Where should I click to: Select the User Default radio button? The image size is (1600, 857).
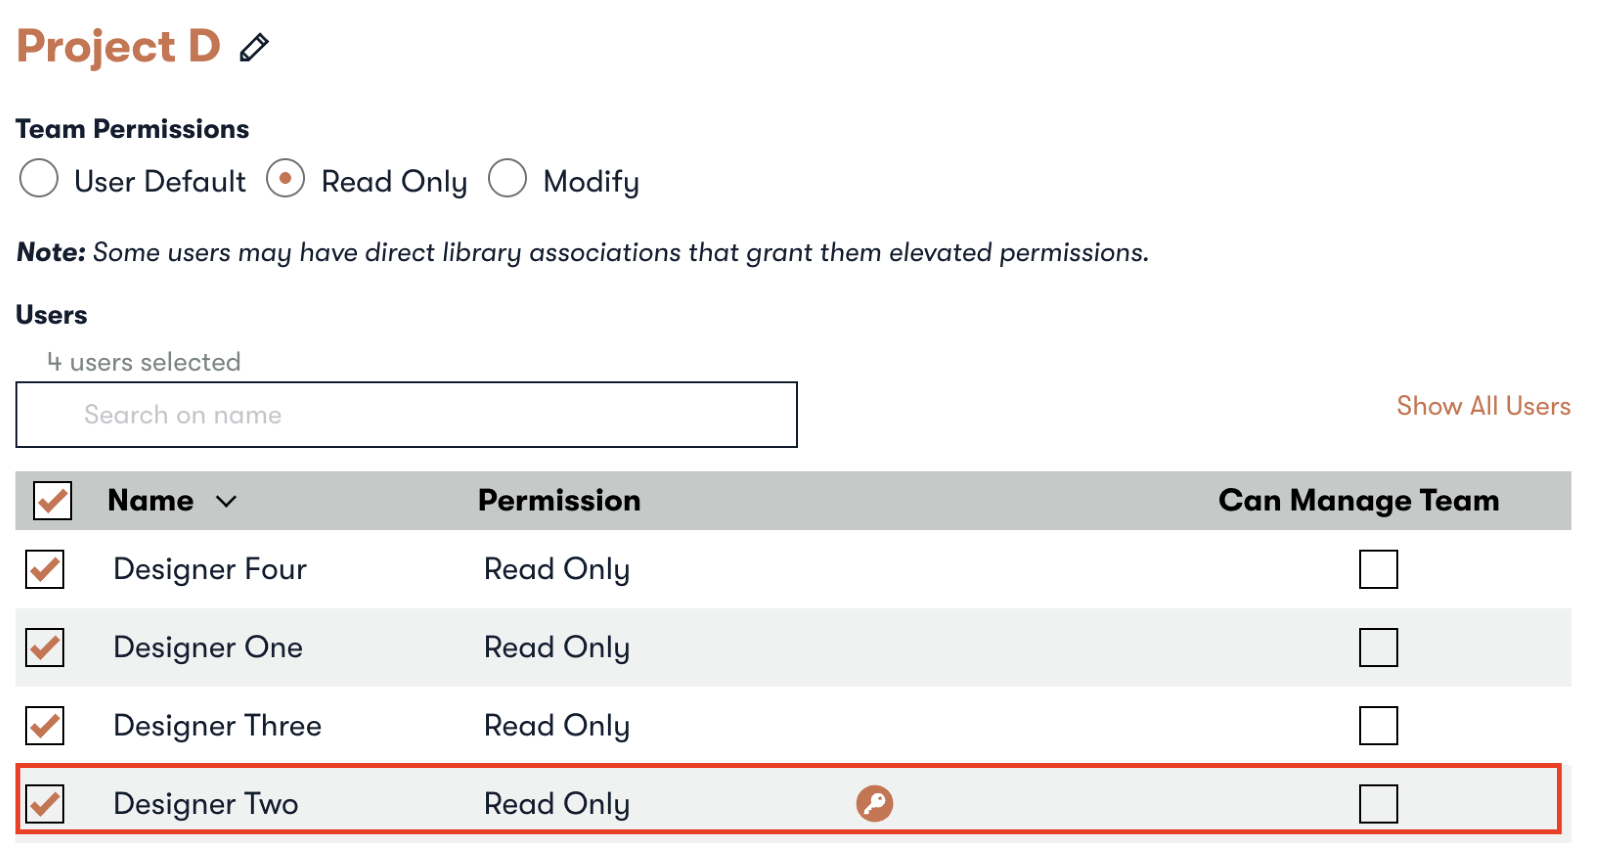39,179
